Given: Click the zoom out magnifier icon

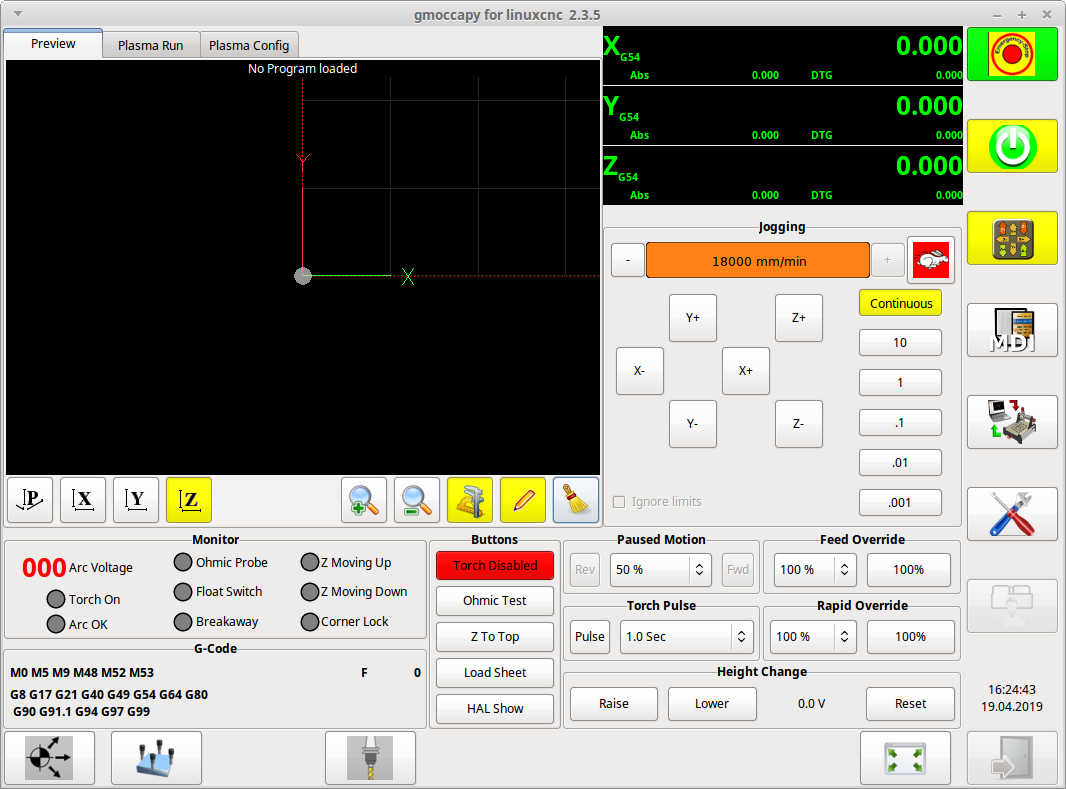Looking at the screenshot, I should (x=417, y=500).
